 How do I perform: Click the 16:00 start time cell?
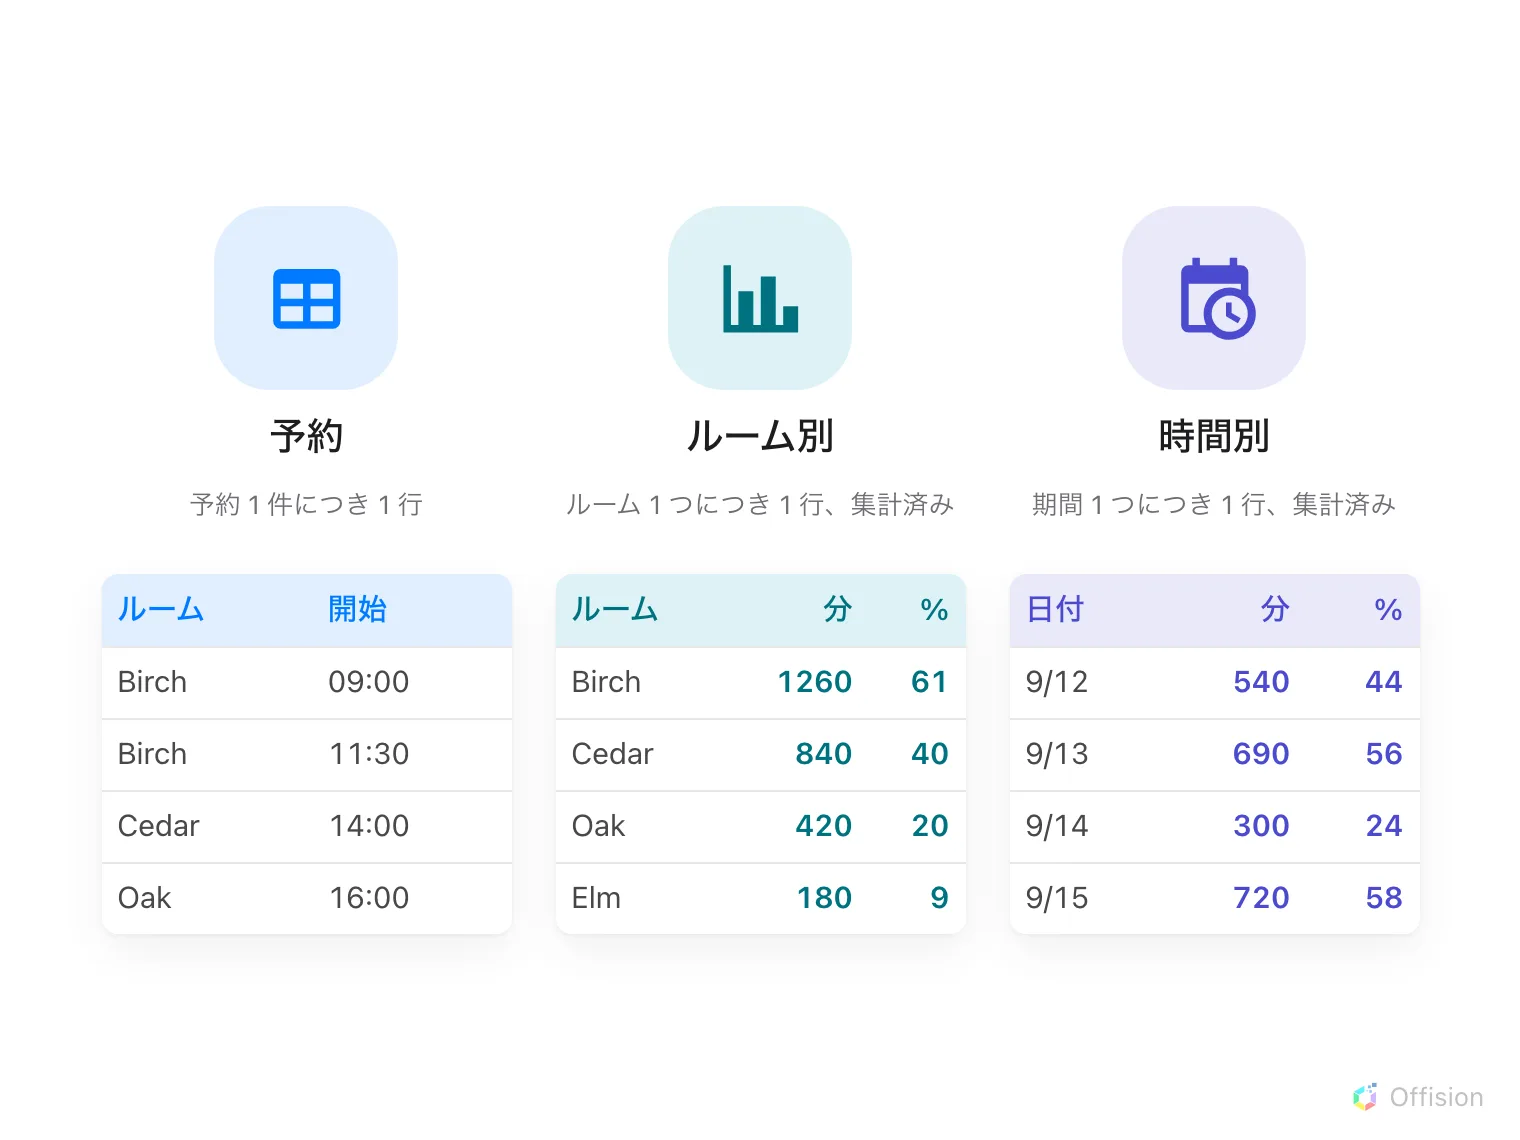tap(369, 898)
